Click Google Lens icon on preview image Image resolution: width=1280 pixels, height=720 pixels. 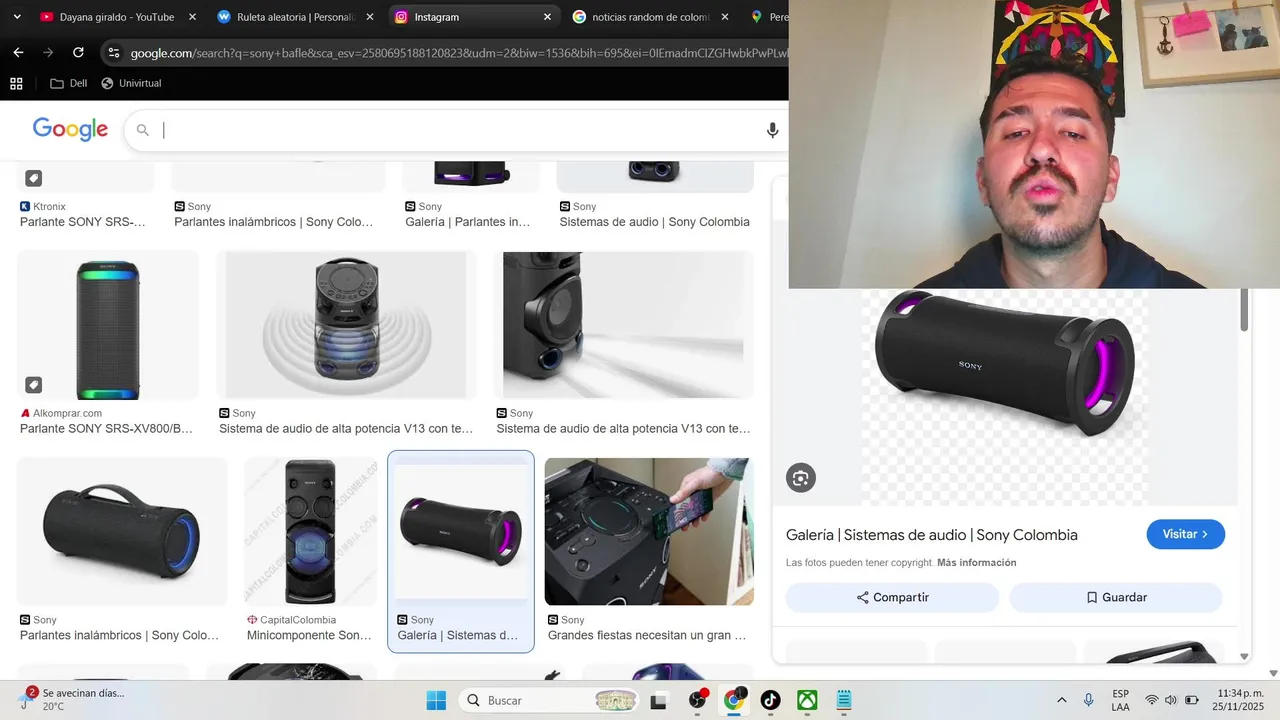(x=800, y=478)
